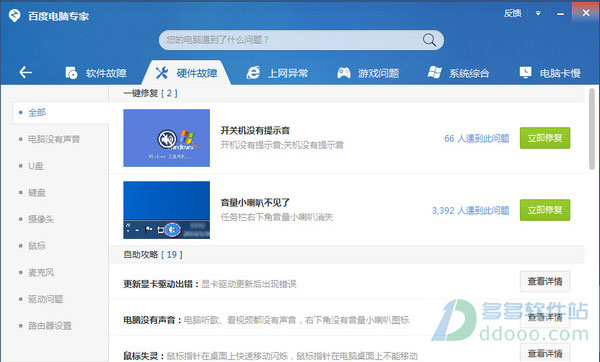This screenshot has height=362, width=600.
Task: Click 立即修复 for 开关机没有提示音
Action: coord(545,138)
